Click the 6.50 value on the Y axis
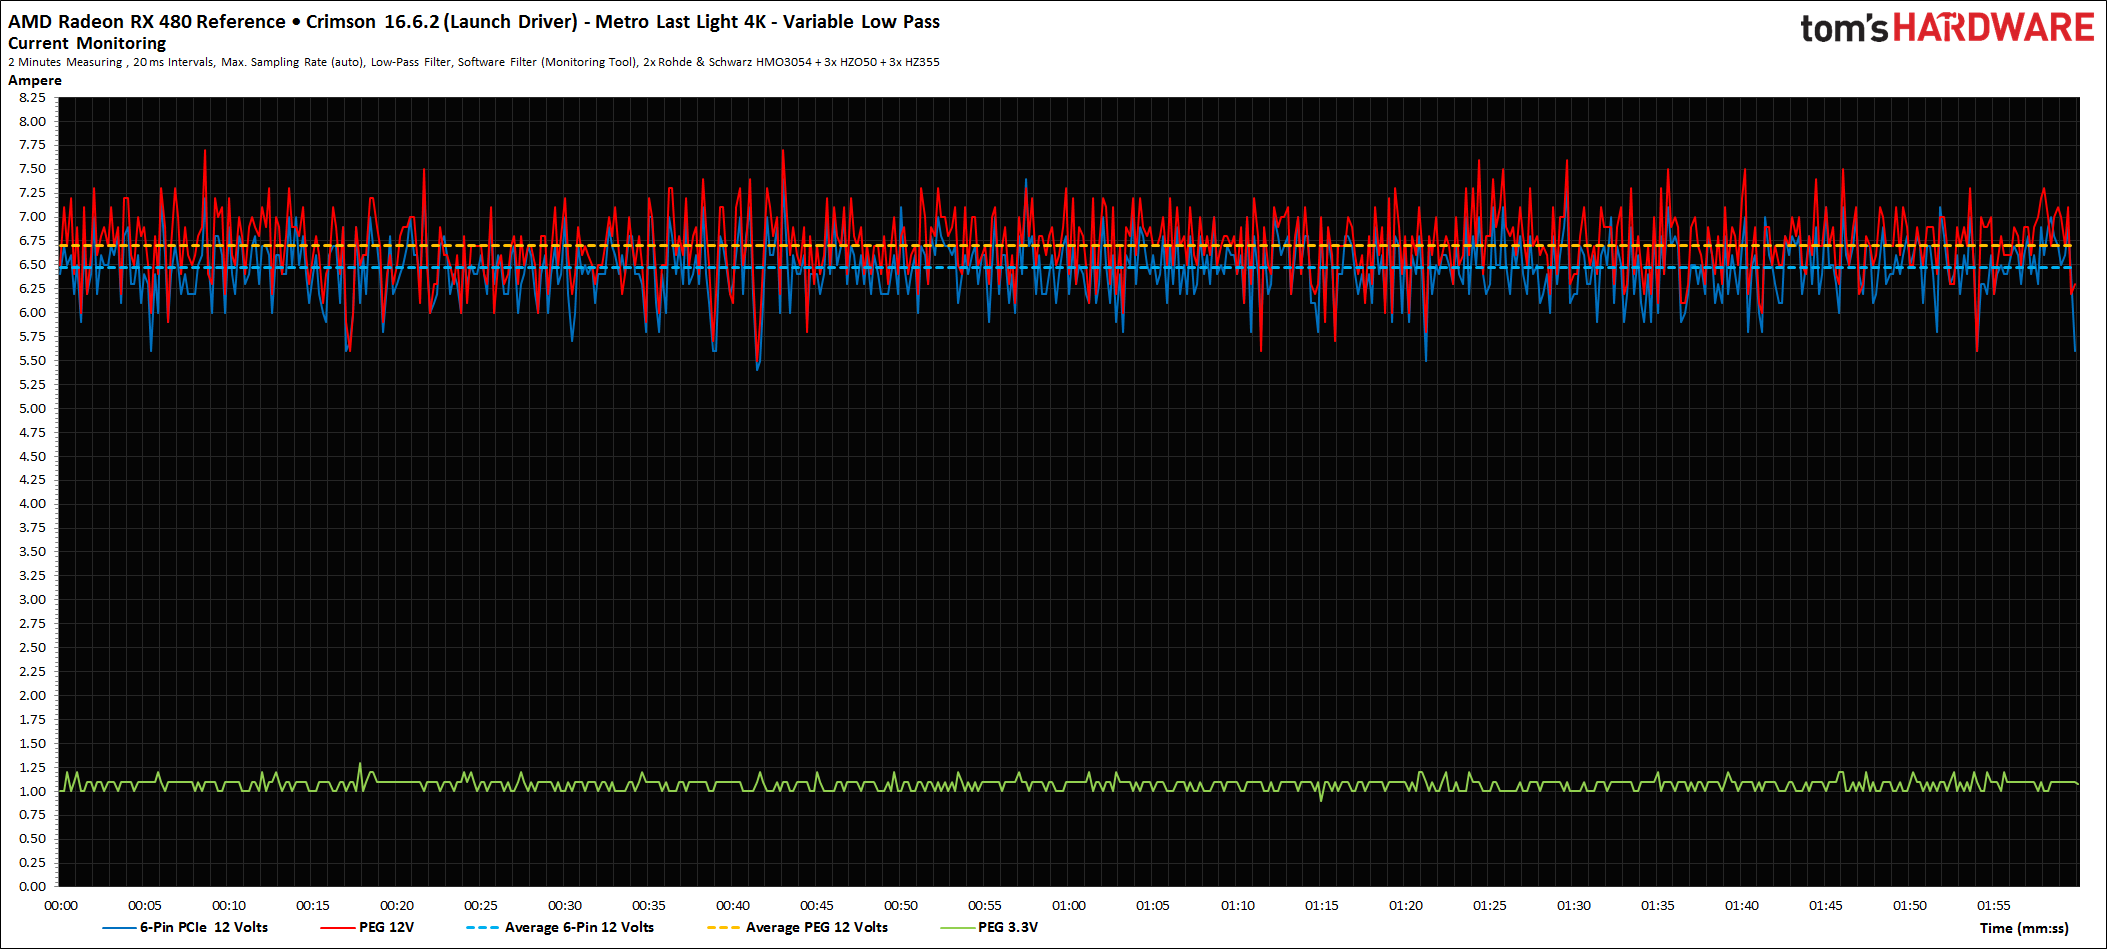The height and width of the screenshot is (949, 2107). click(32, 264)
